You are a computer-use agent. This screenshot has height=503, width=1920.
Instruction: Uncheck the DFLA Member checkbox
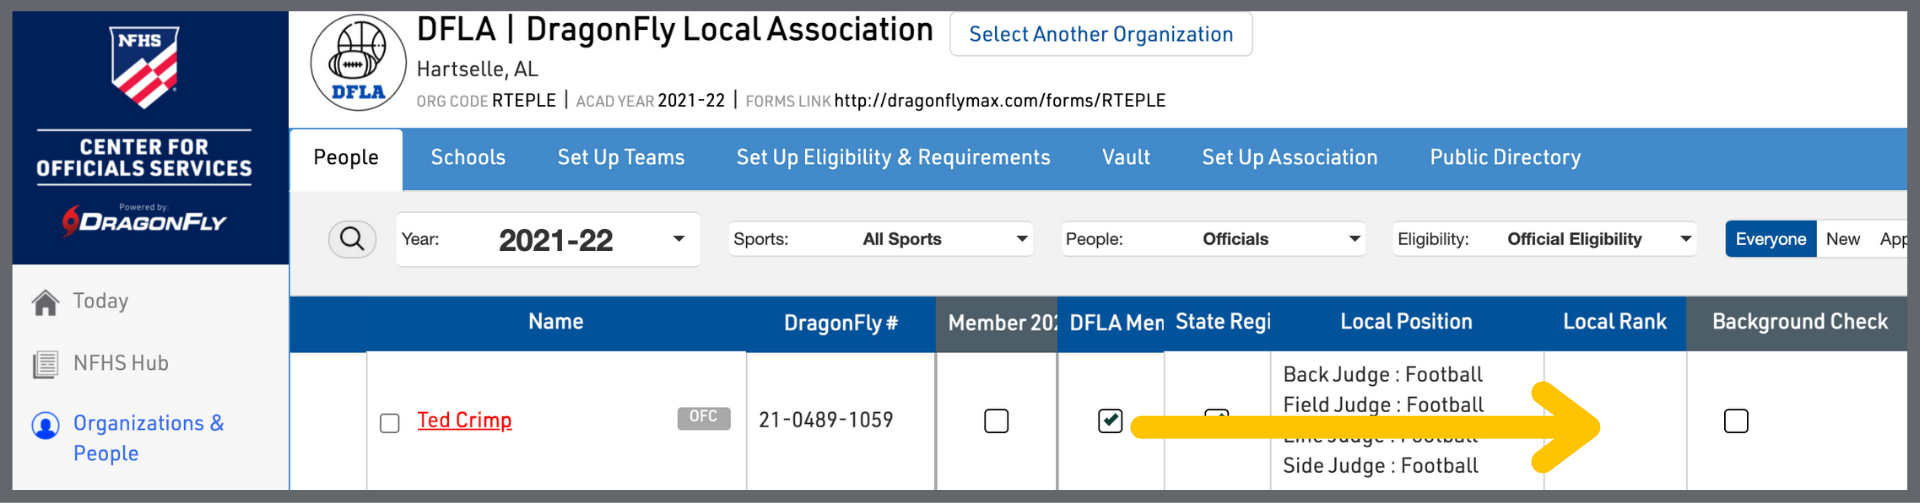pos(1110,421)
